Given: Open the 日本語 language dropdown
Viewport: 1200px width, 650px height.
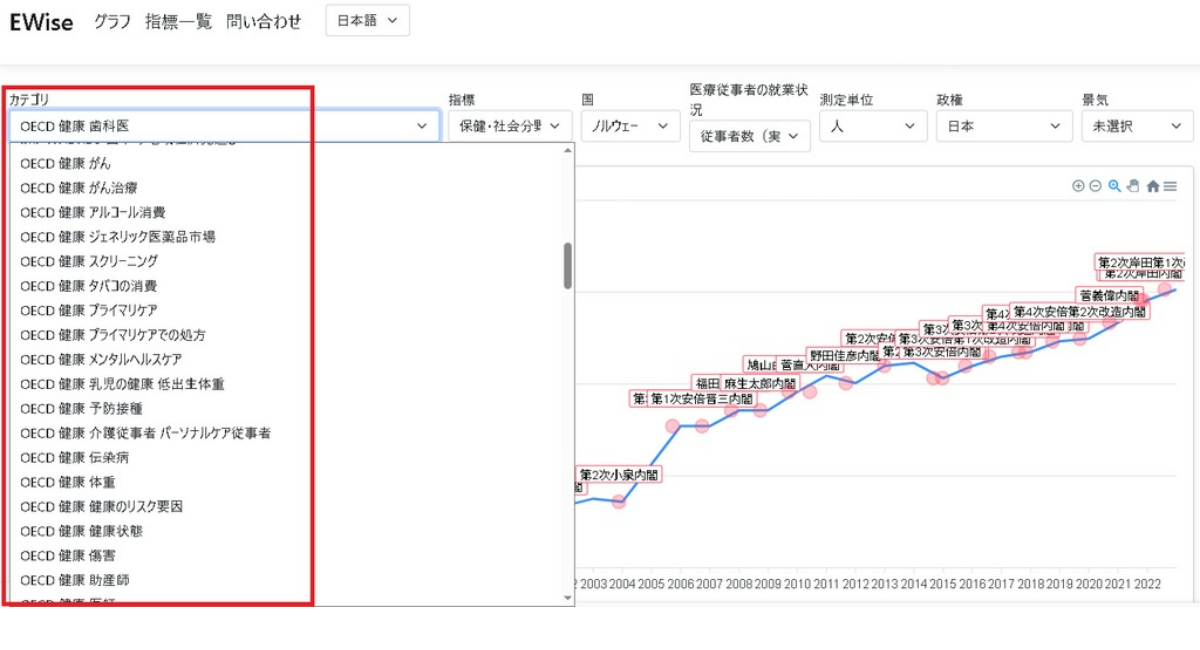Looking at the screenshot, I should click(x=367, y=21).
